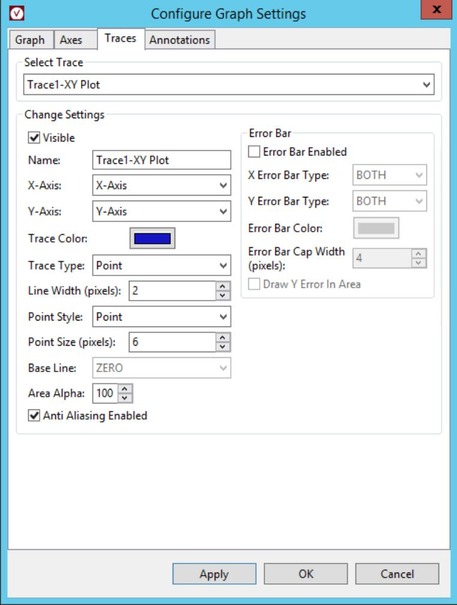Confirm settings with OK button
The height and width of the screenshot is (605, 457).
tap(306, 574)
